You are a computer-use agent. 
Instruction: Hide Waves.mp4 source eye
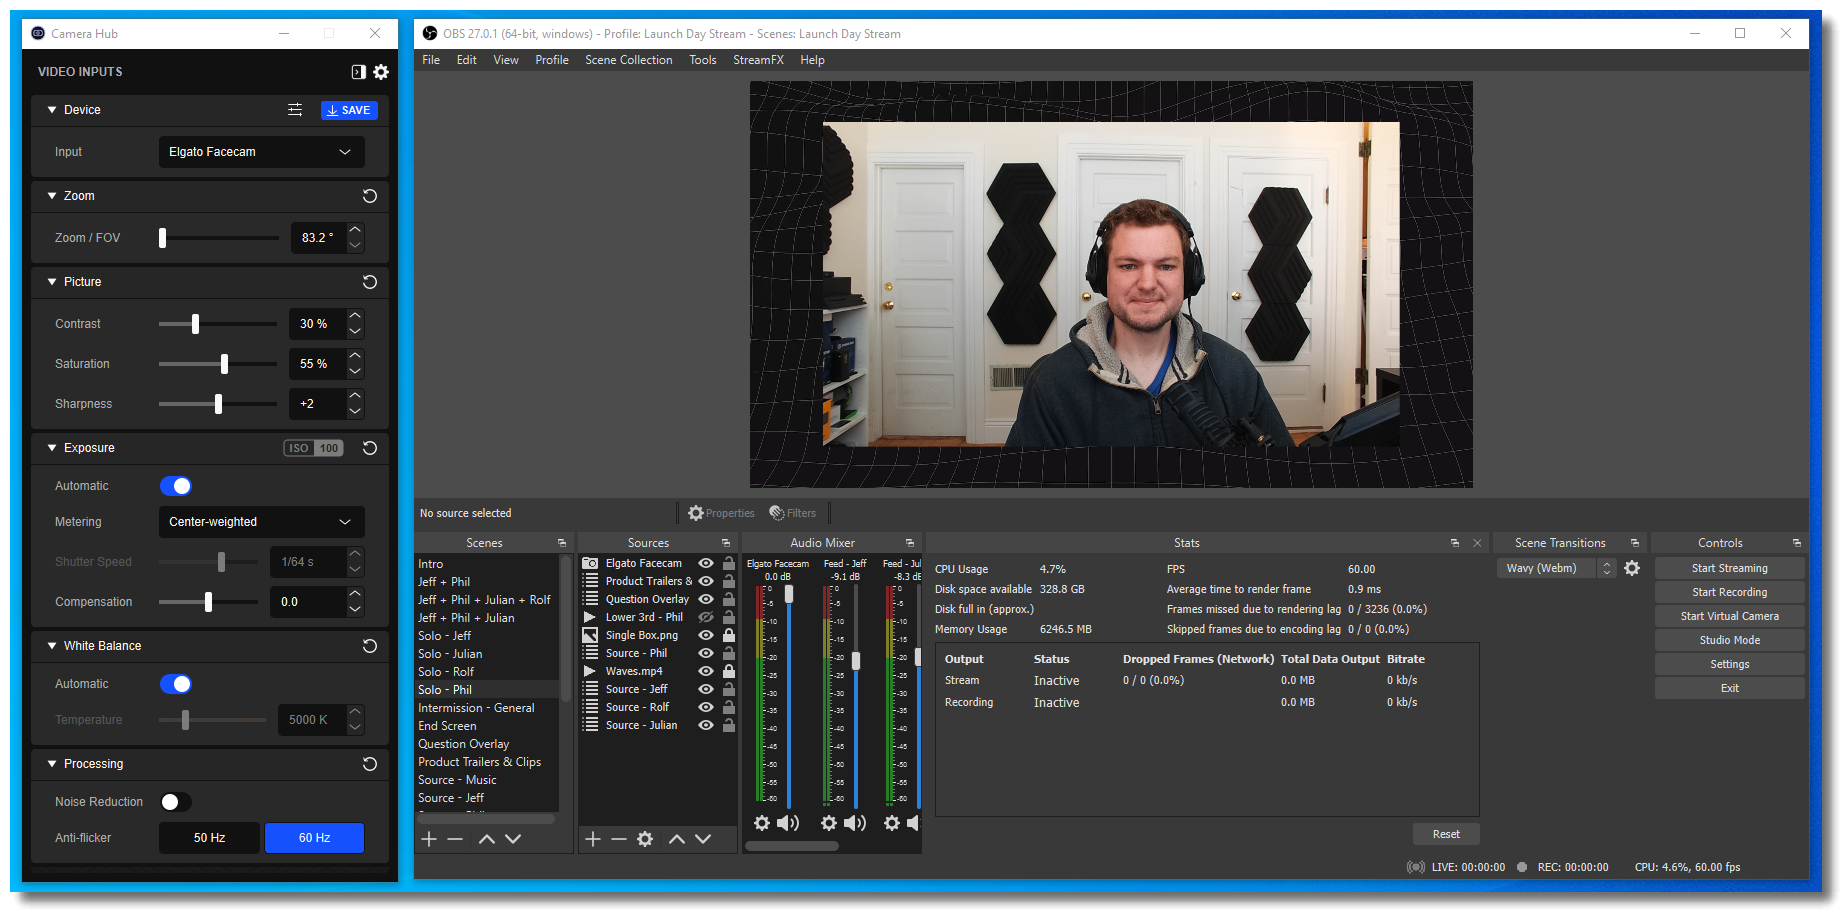click(x=706, y=671)
